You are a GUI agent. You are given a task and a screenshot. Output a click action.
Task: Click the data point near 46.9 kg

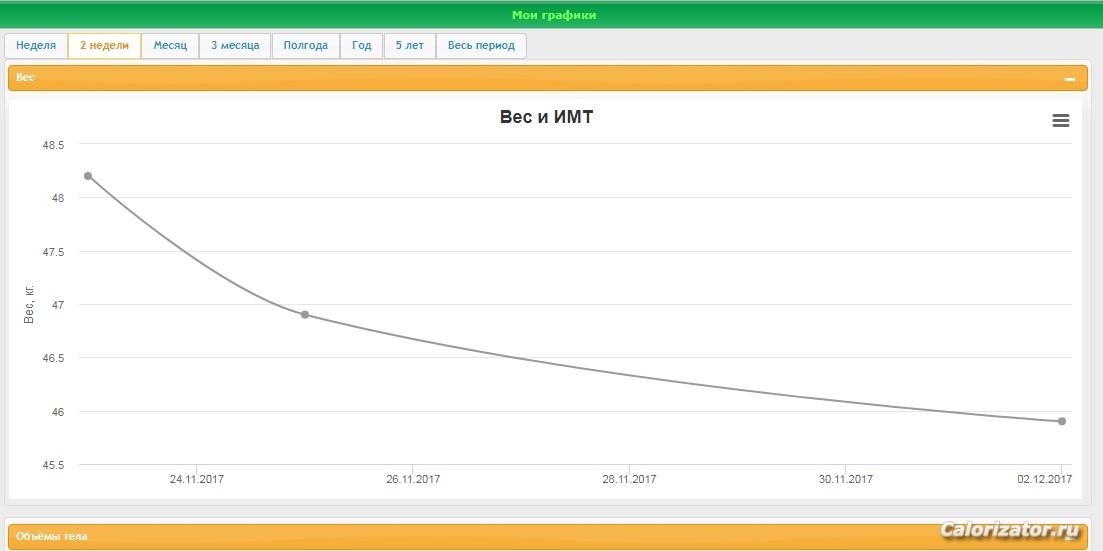click(x=305, y=315)
